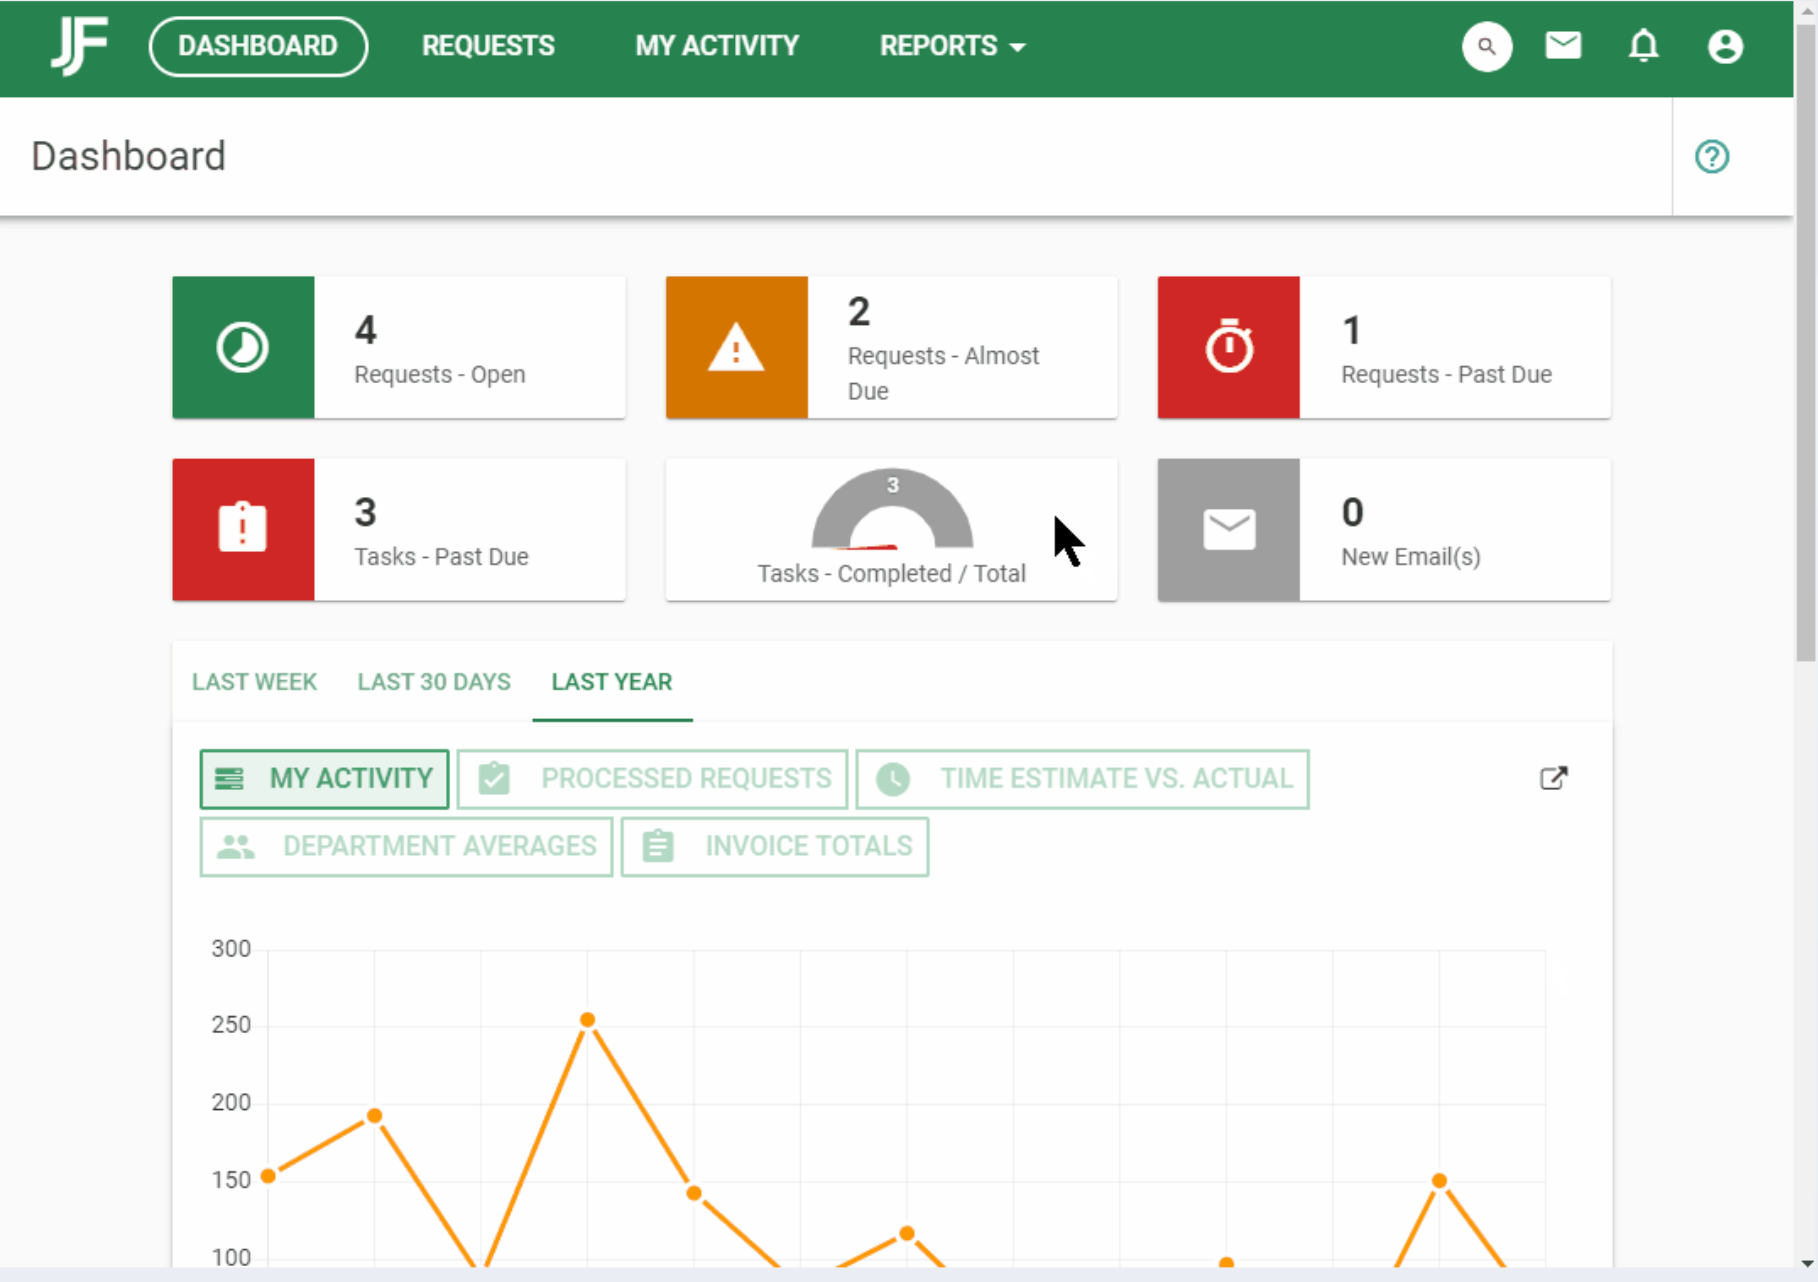Click the Tasks - Completed / Total label
Image resolution: width=1818 pixels, height=1282 pixels.
(891, 573)
